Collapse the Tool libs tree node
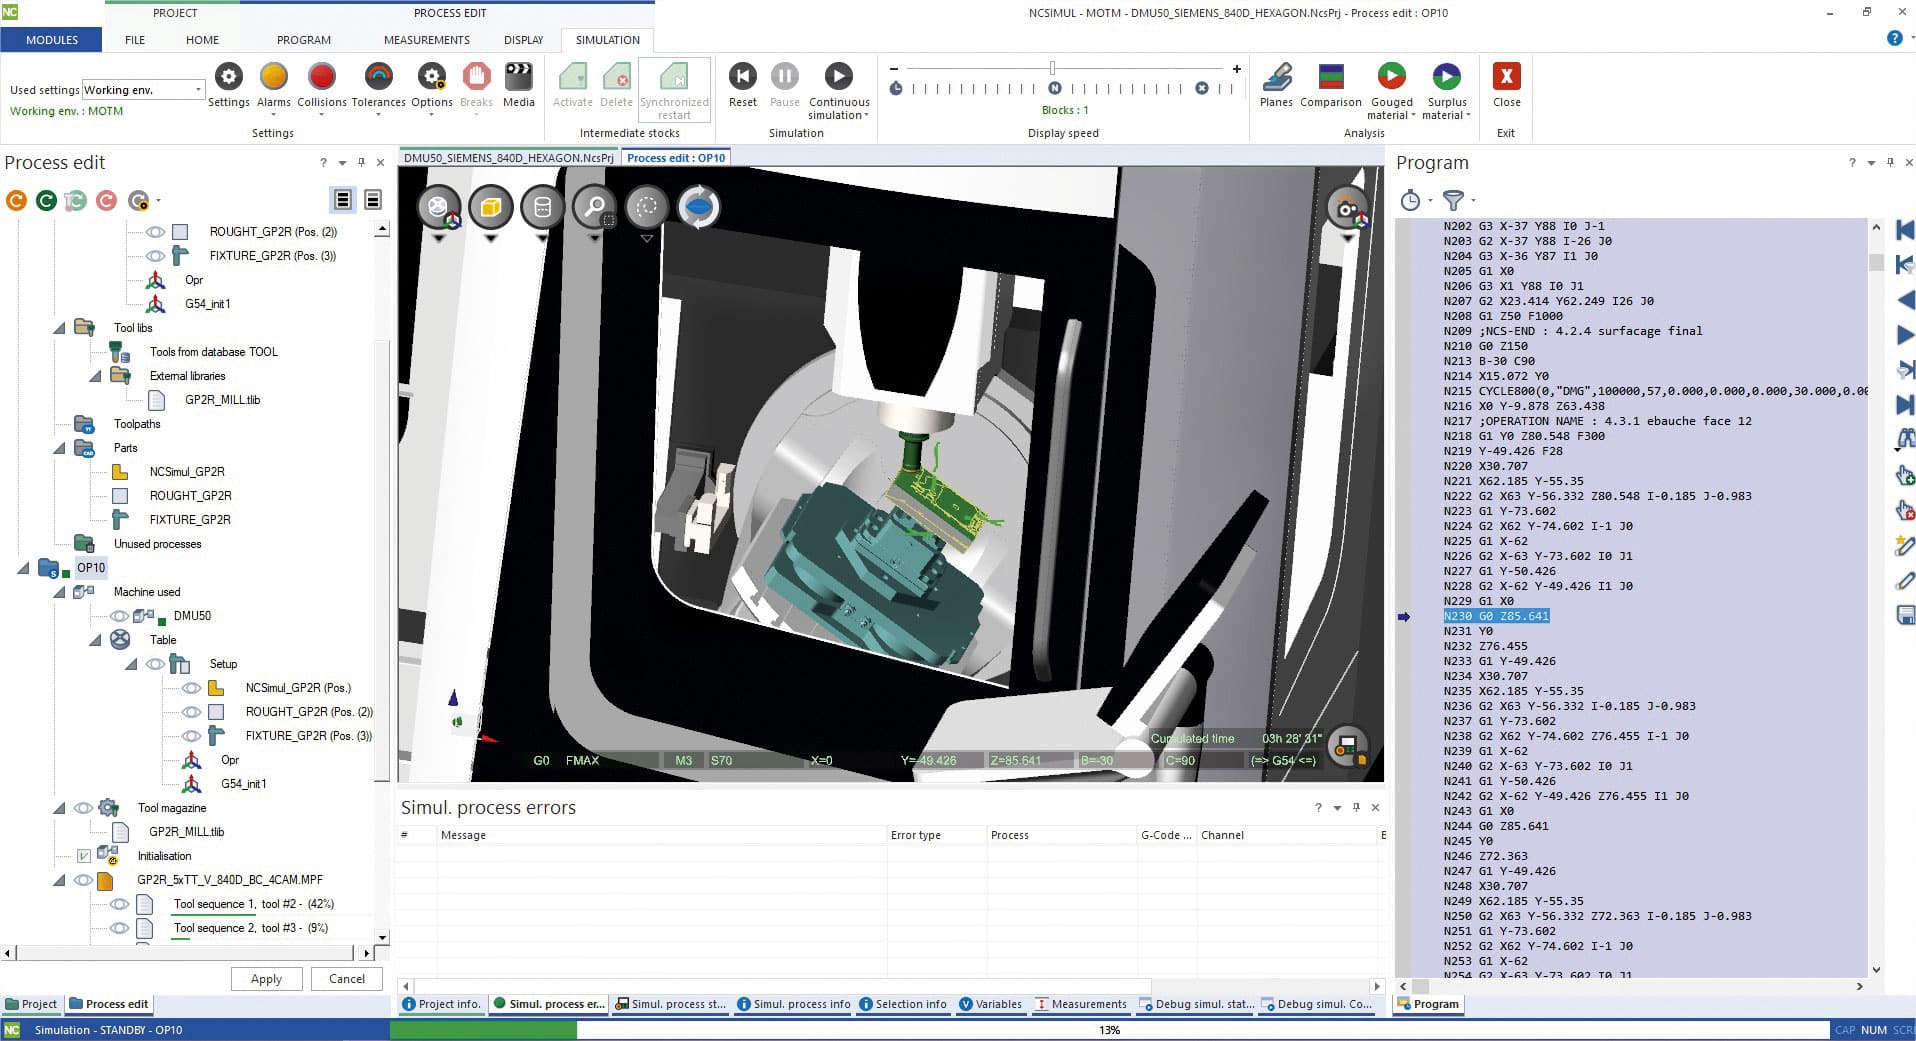 pos(59,328)
